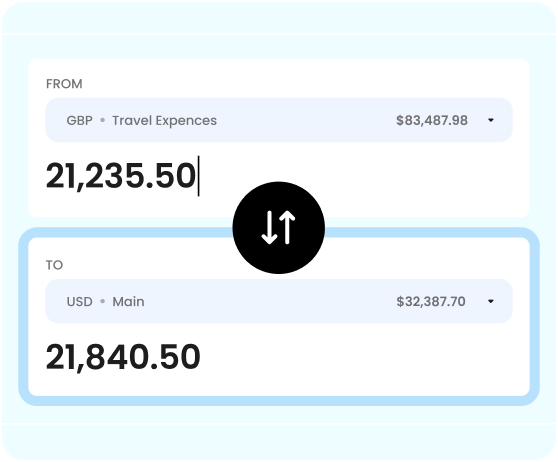
Task: Expand the GBP Travel Expences dropdown arrow
Action: (x=491, y=120)
